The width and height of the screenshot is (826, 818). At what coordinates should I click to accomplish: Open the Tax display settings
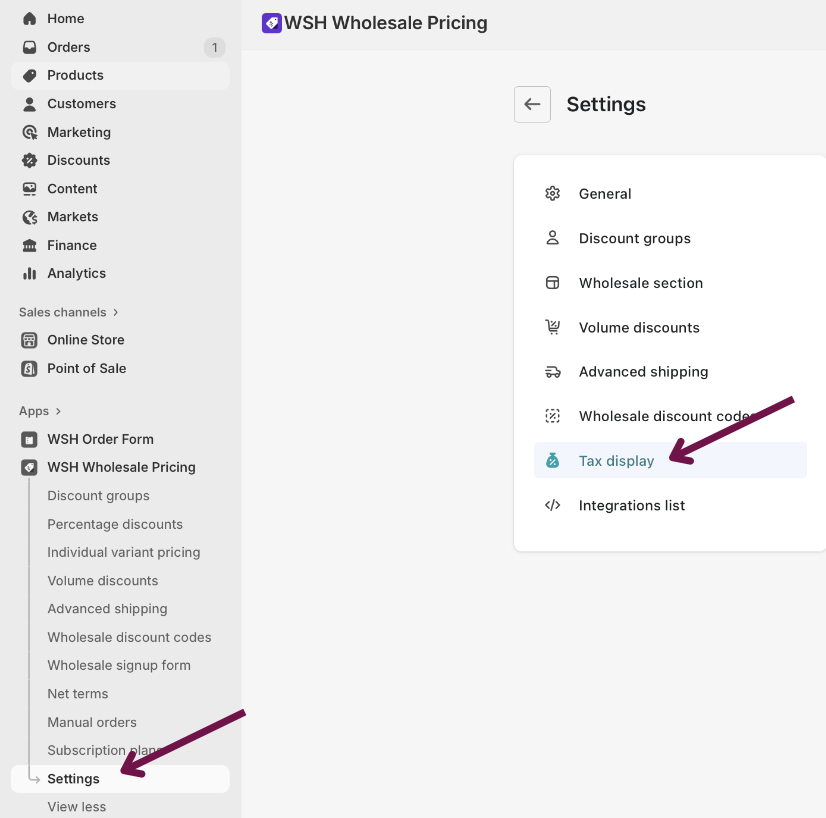[x=616, y=461]
